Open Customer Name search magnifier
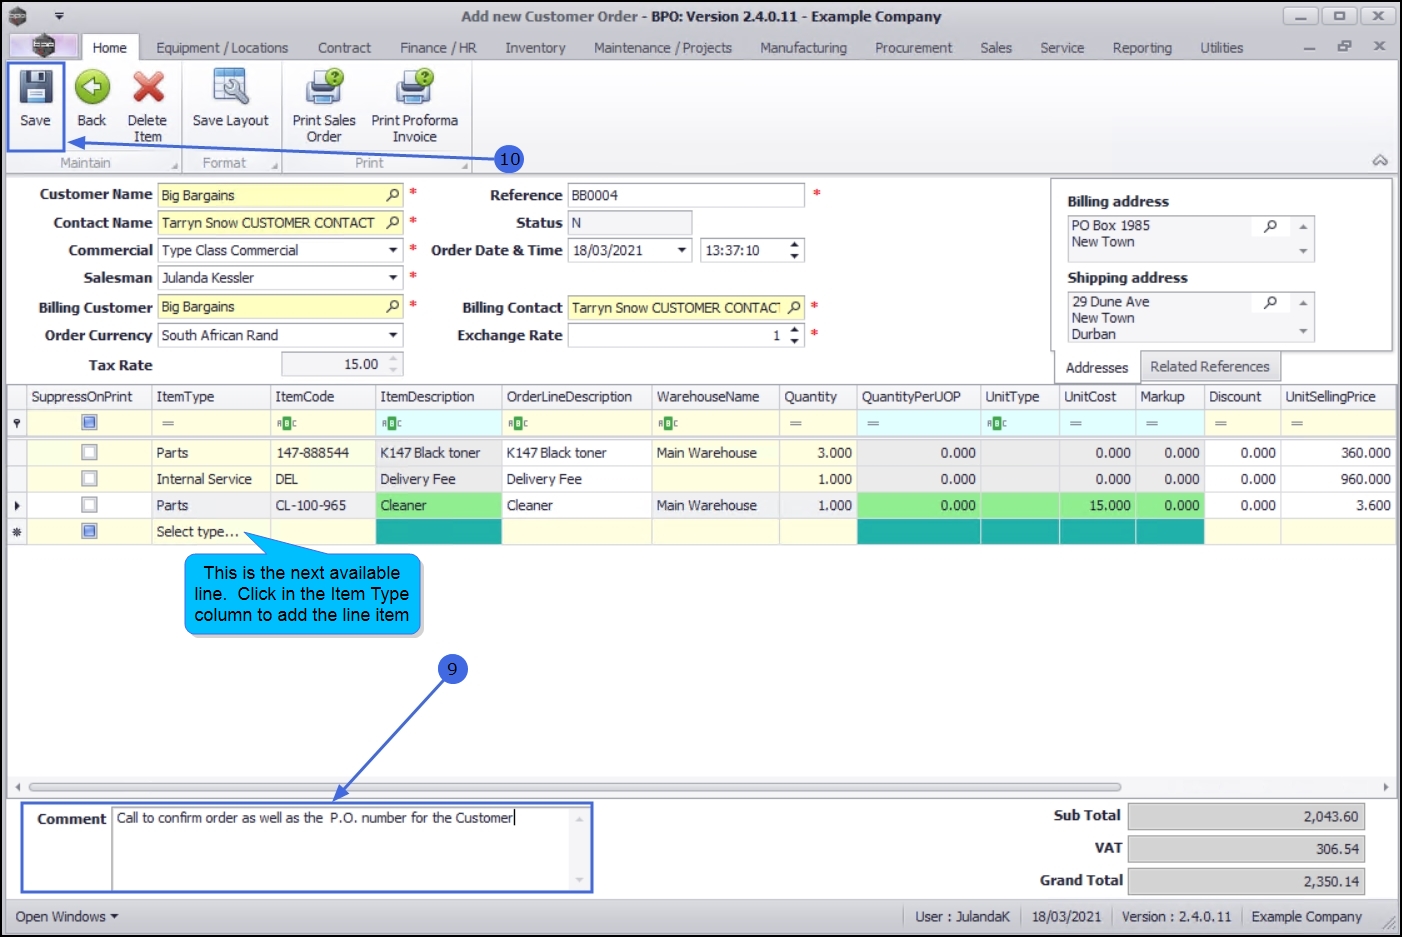 click(393, 195)
